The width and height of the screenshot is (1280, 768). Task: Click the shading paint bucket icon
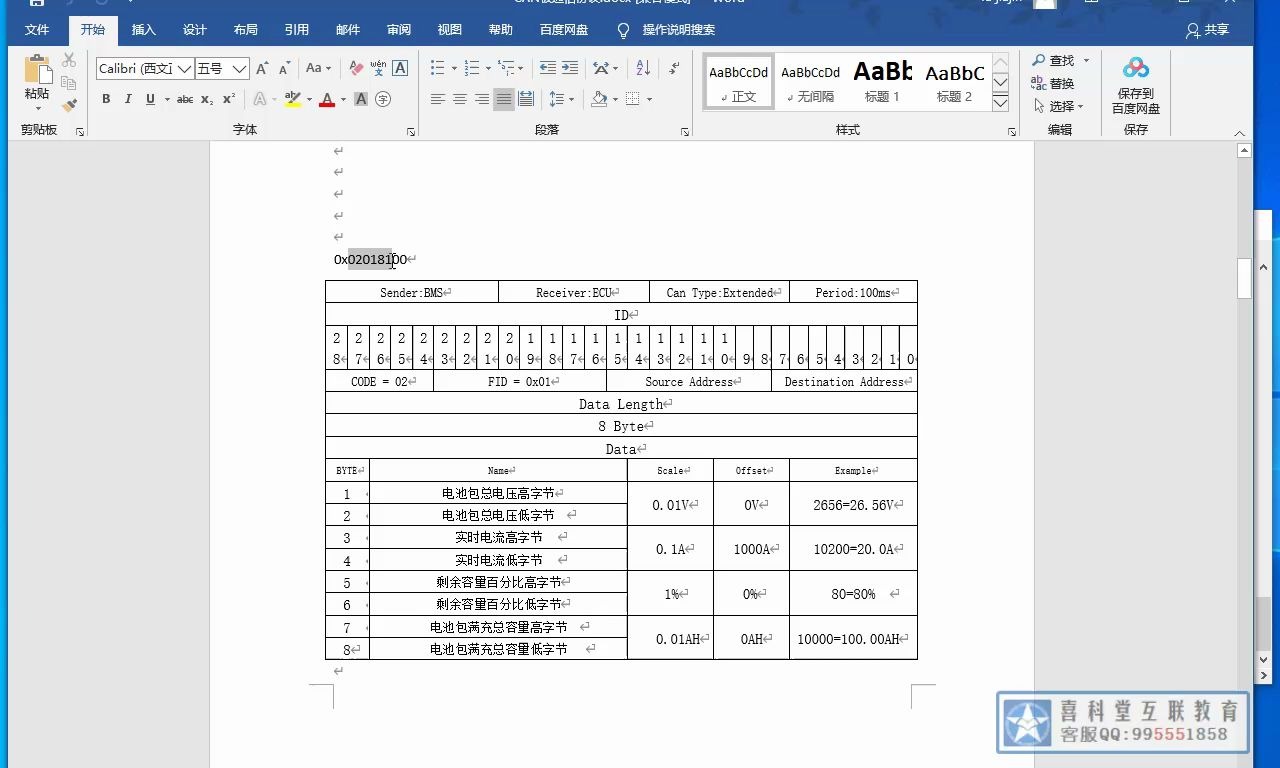[599, 99]
